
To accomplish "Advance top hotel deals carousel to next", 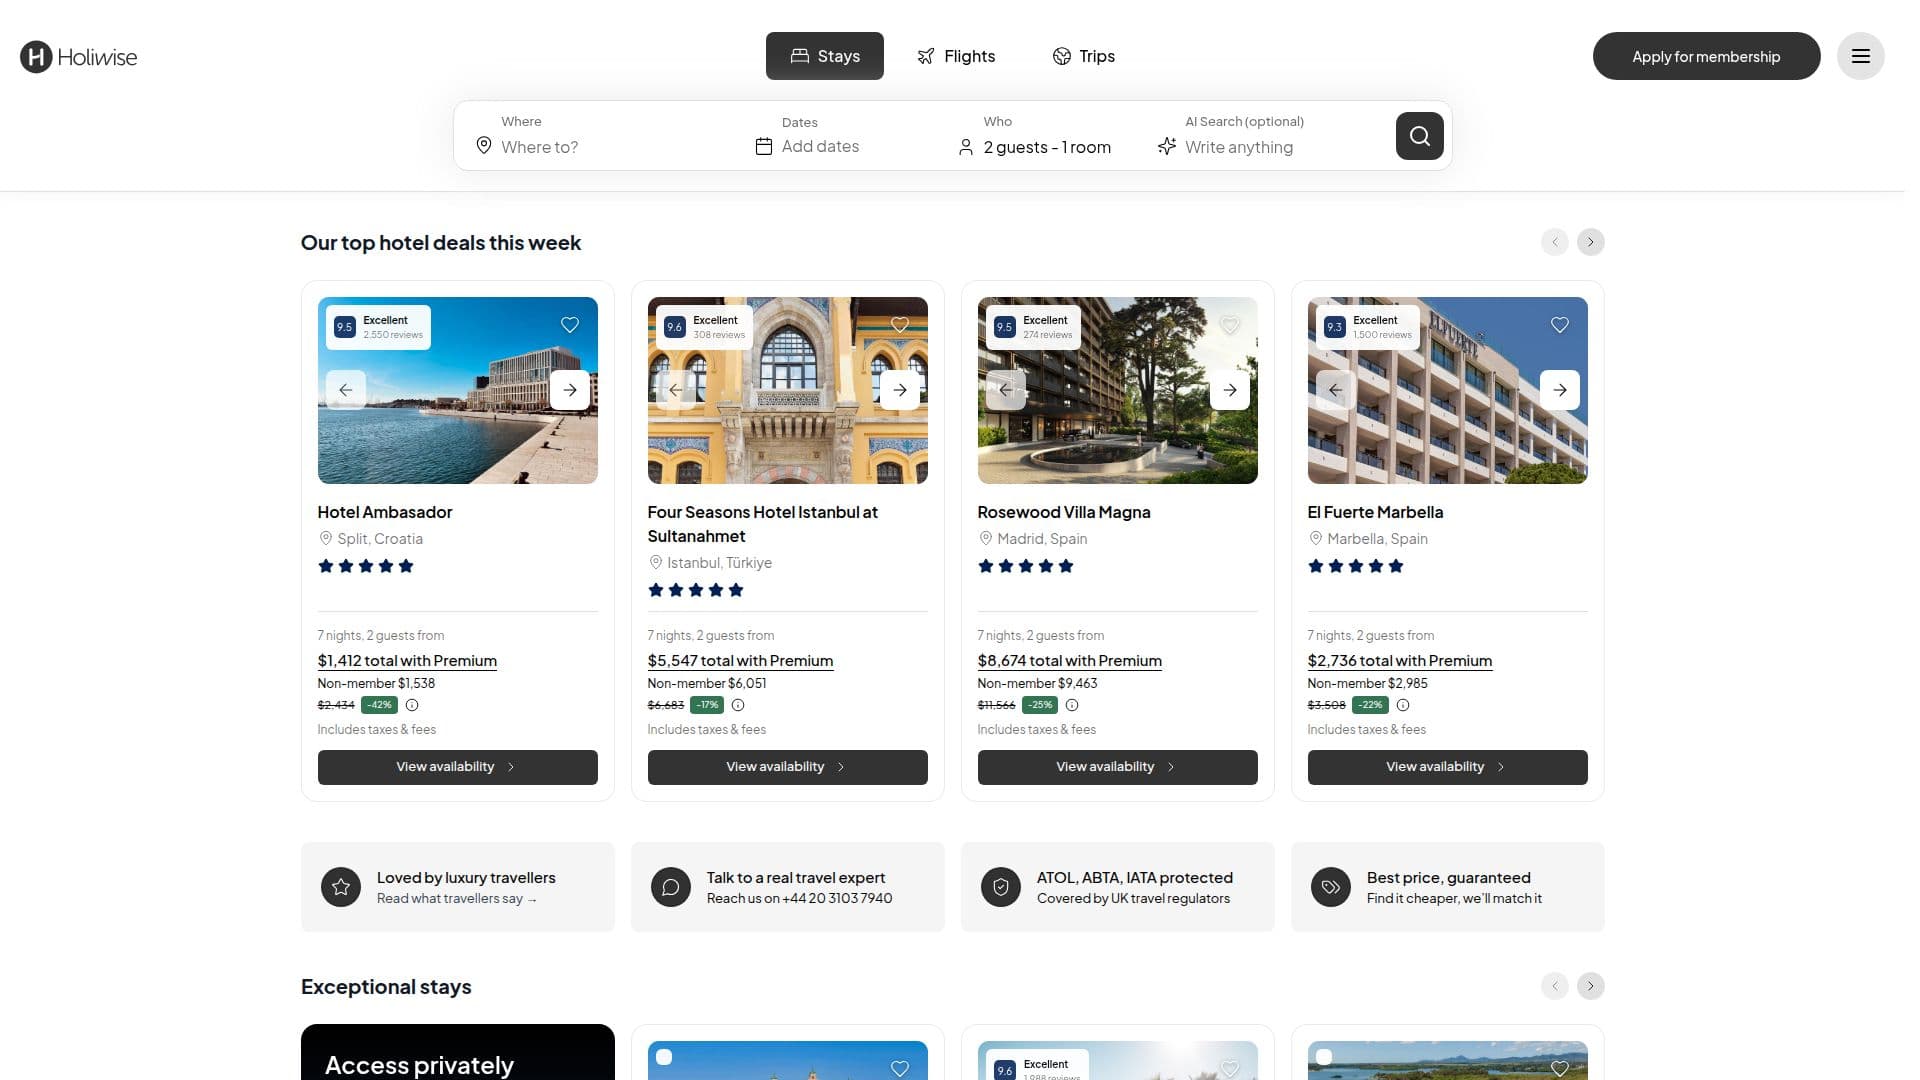I will (1590, 242).
